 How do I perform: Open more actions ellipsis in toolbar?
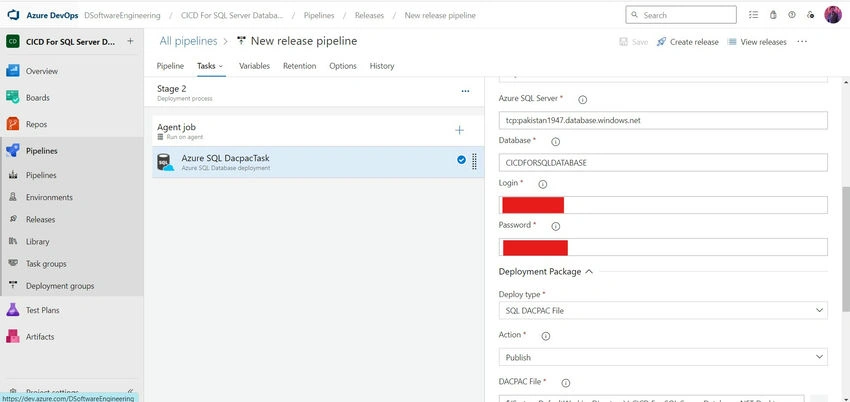(802, 42)
